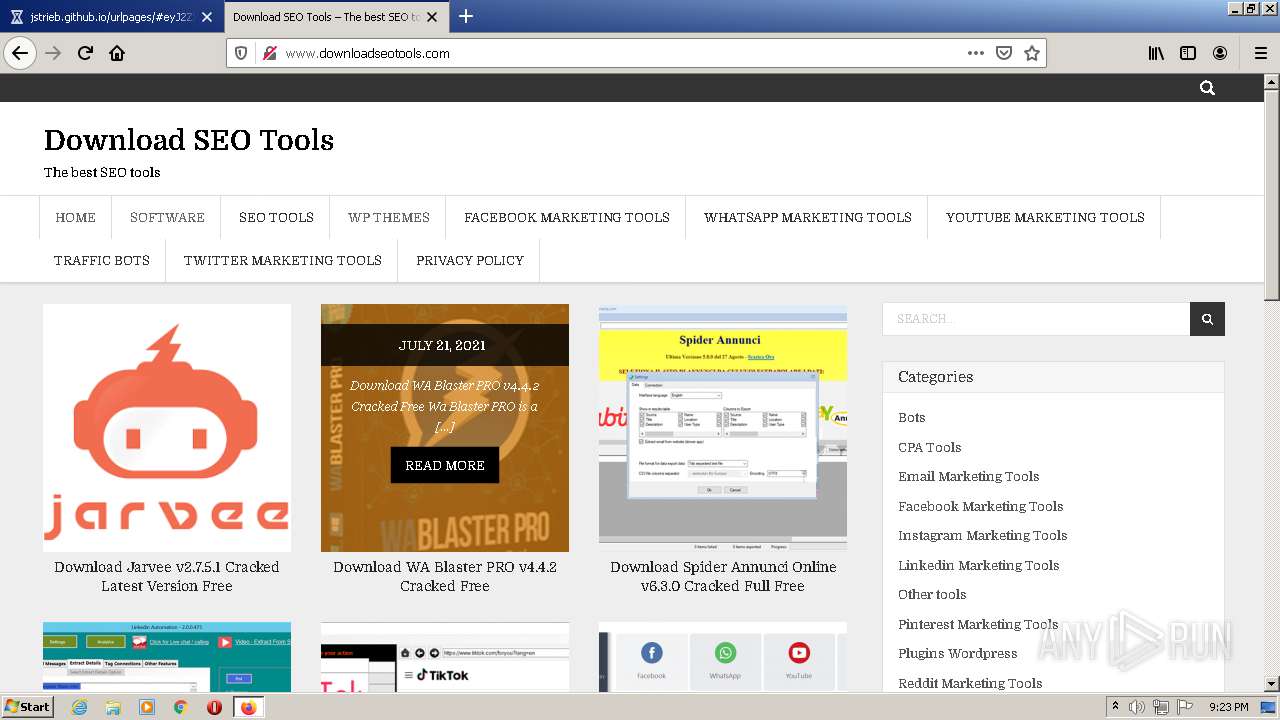
Task: Click the page vertical scrollbar thumb
Action: 1271,195
